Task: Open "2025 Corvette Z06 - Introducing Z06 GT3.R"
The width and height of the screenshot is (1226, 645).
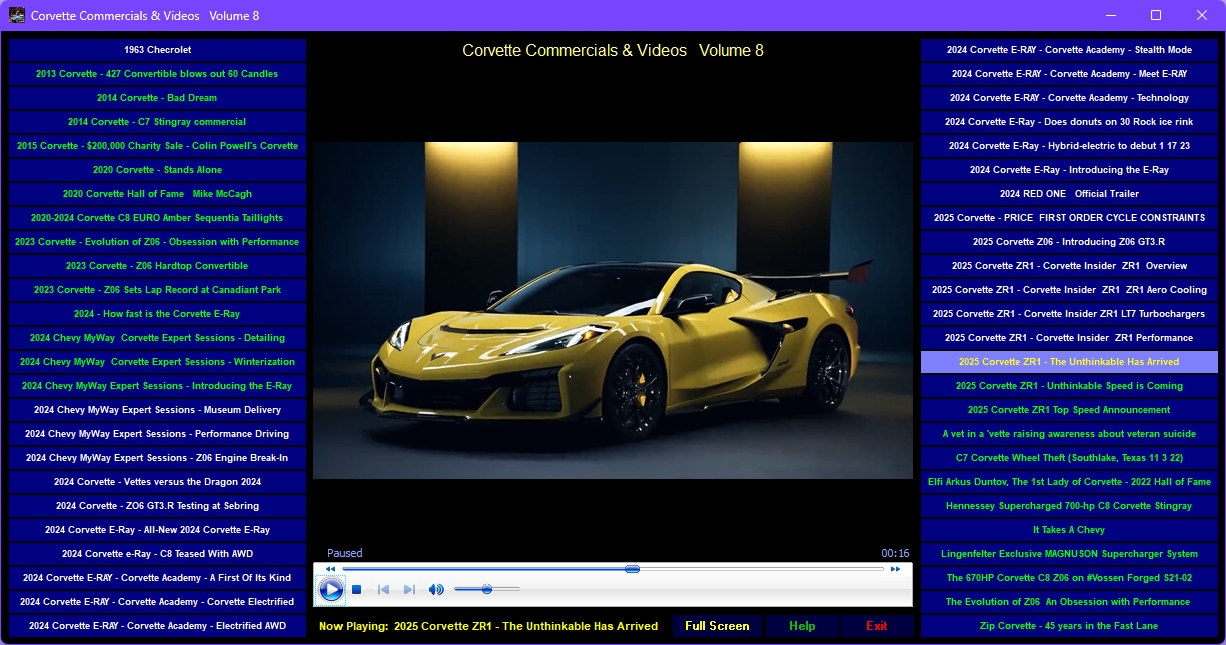Action: 1069,242
